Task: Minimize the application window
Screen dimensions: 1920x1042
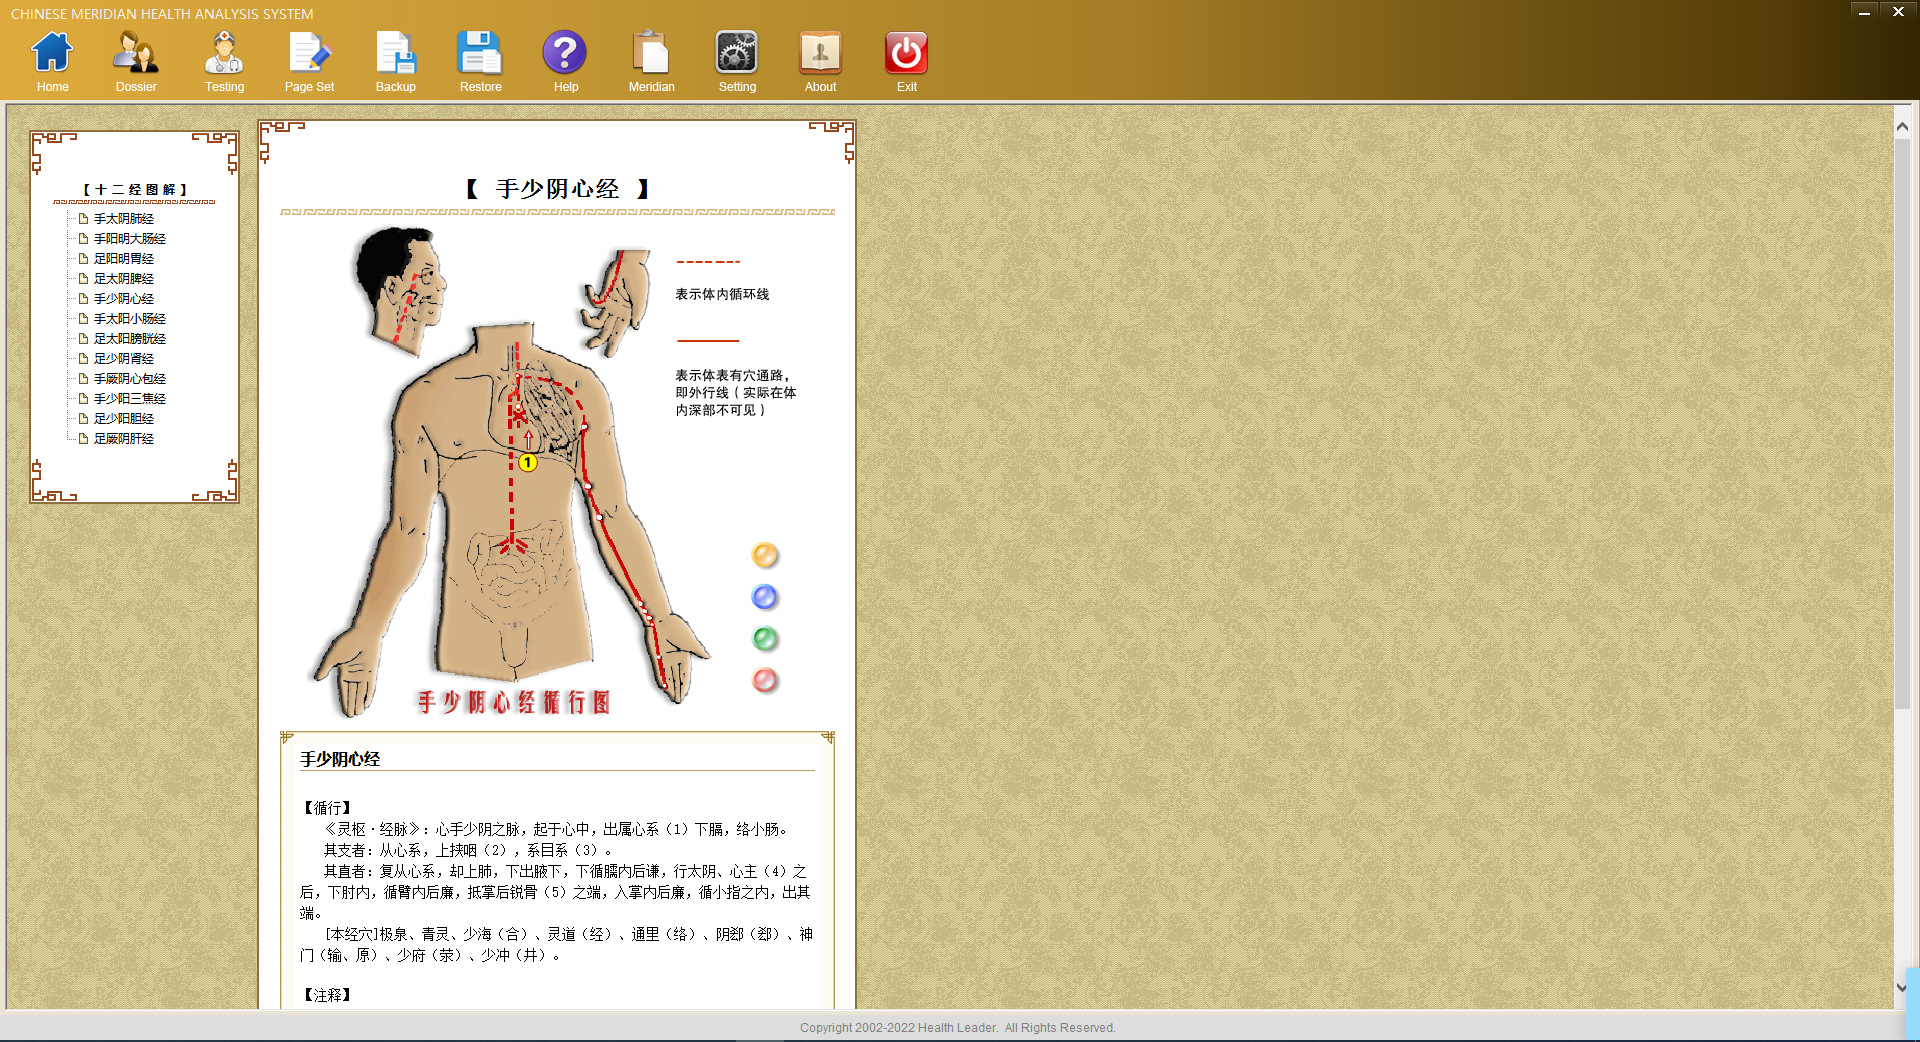Action: coord(1864,12)
